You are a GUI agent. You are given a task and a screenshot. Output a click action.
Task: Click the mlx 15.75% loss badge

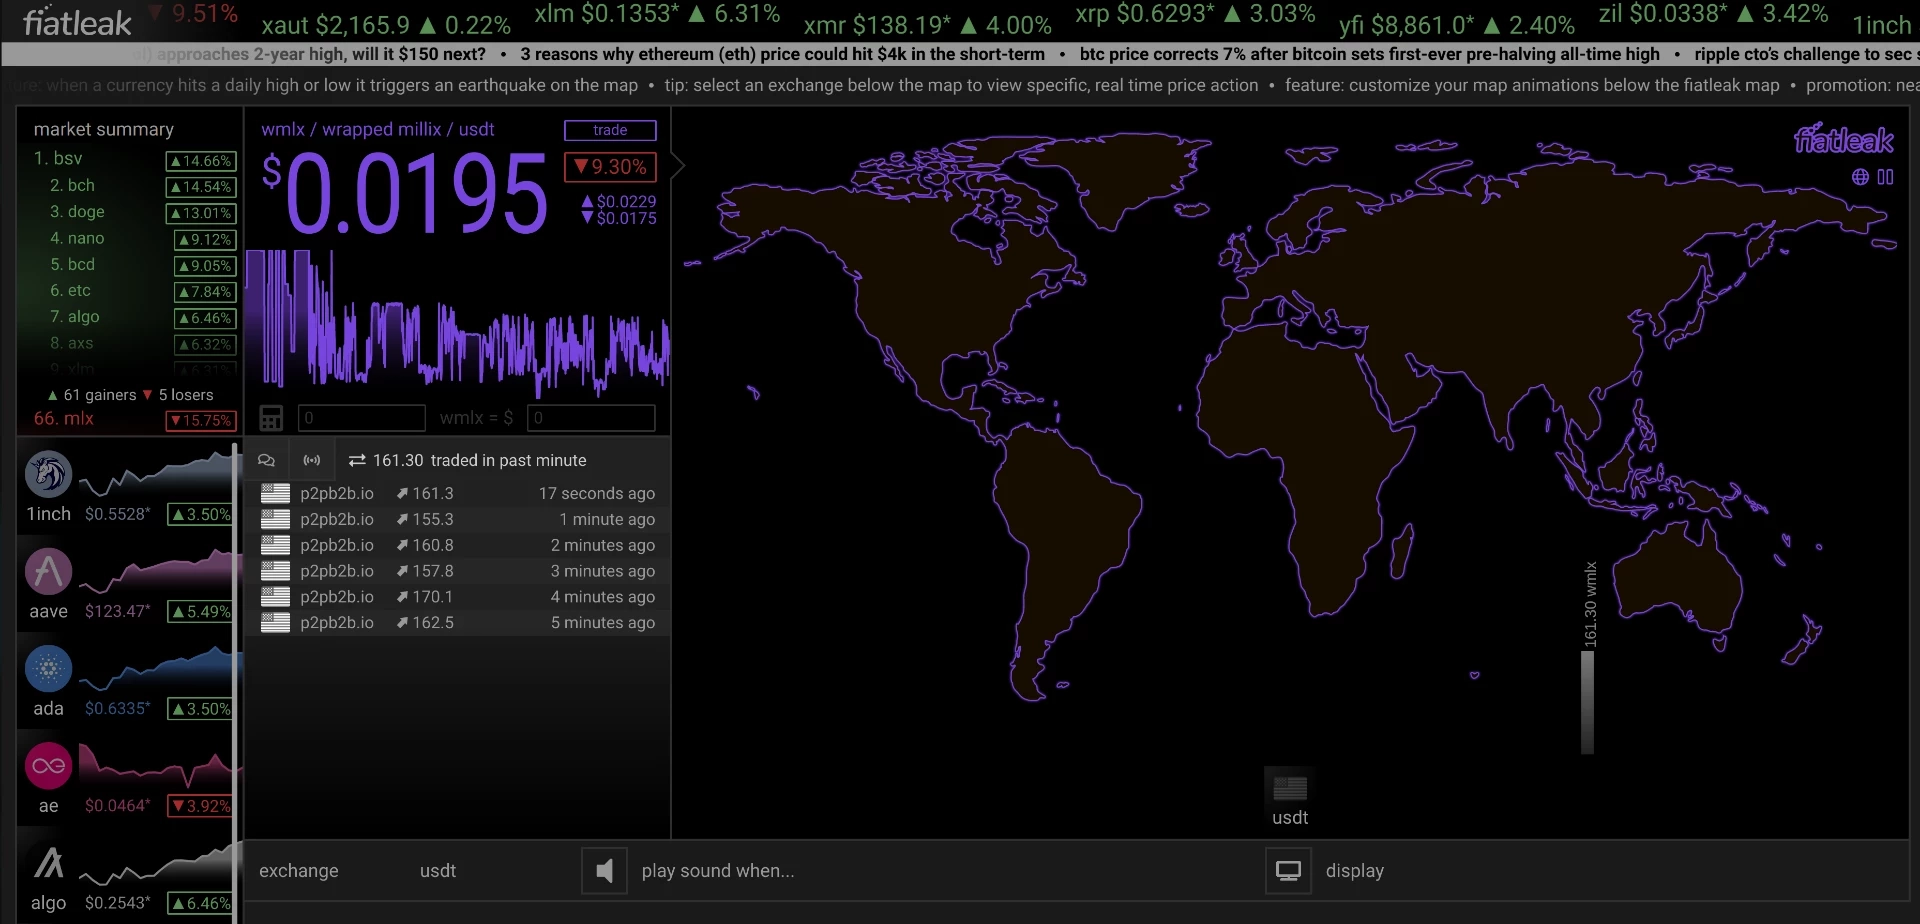[x=201, y=421]
